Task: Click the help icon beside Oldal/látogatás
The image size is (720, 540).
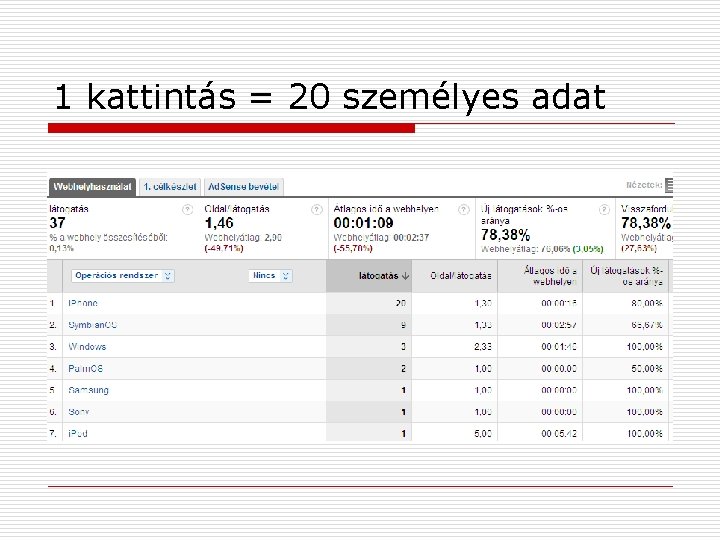Action: coord(317,210)
